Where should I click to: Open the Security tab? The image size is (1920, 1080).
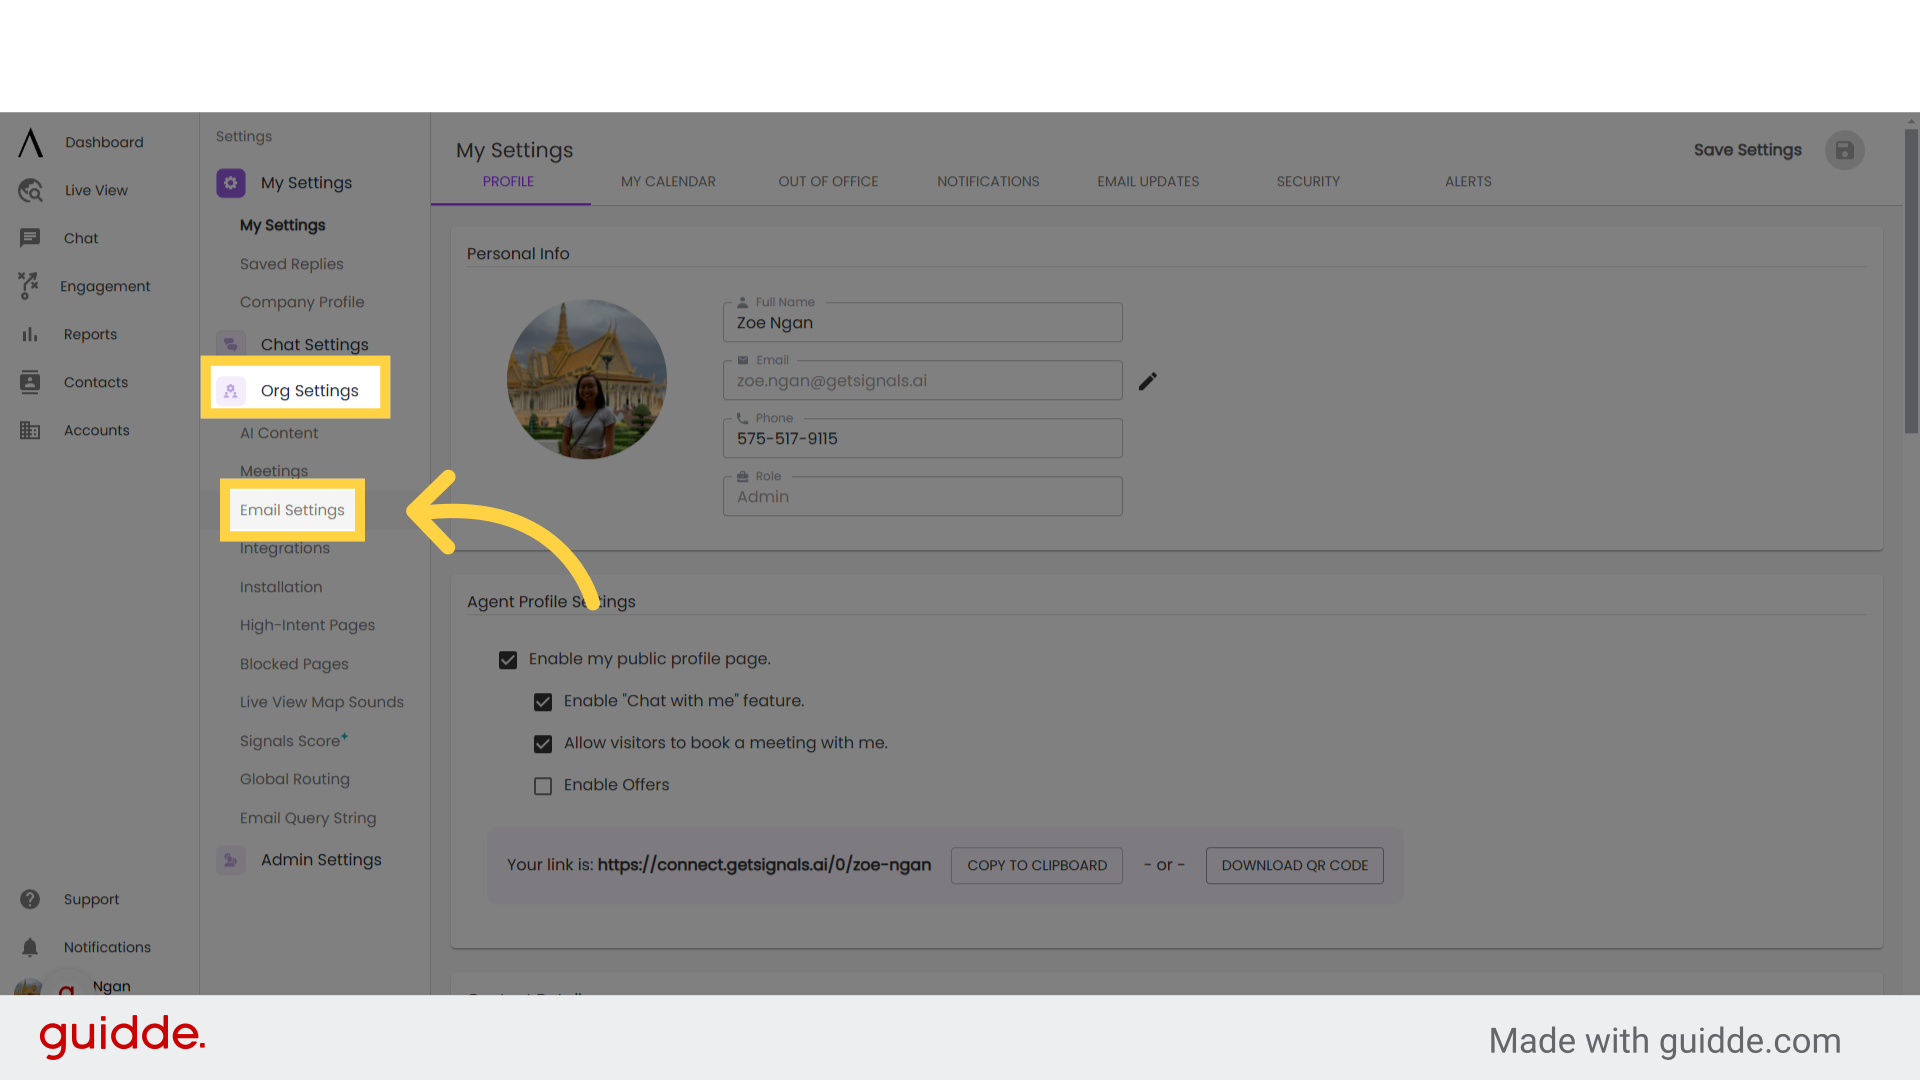click(1308, 181)
